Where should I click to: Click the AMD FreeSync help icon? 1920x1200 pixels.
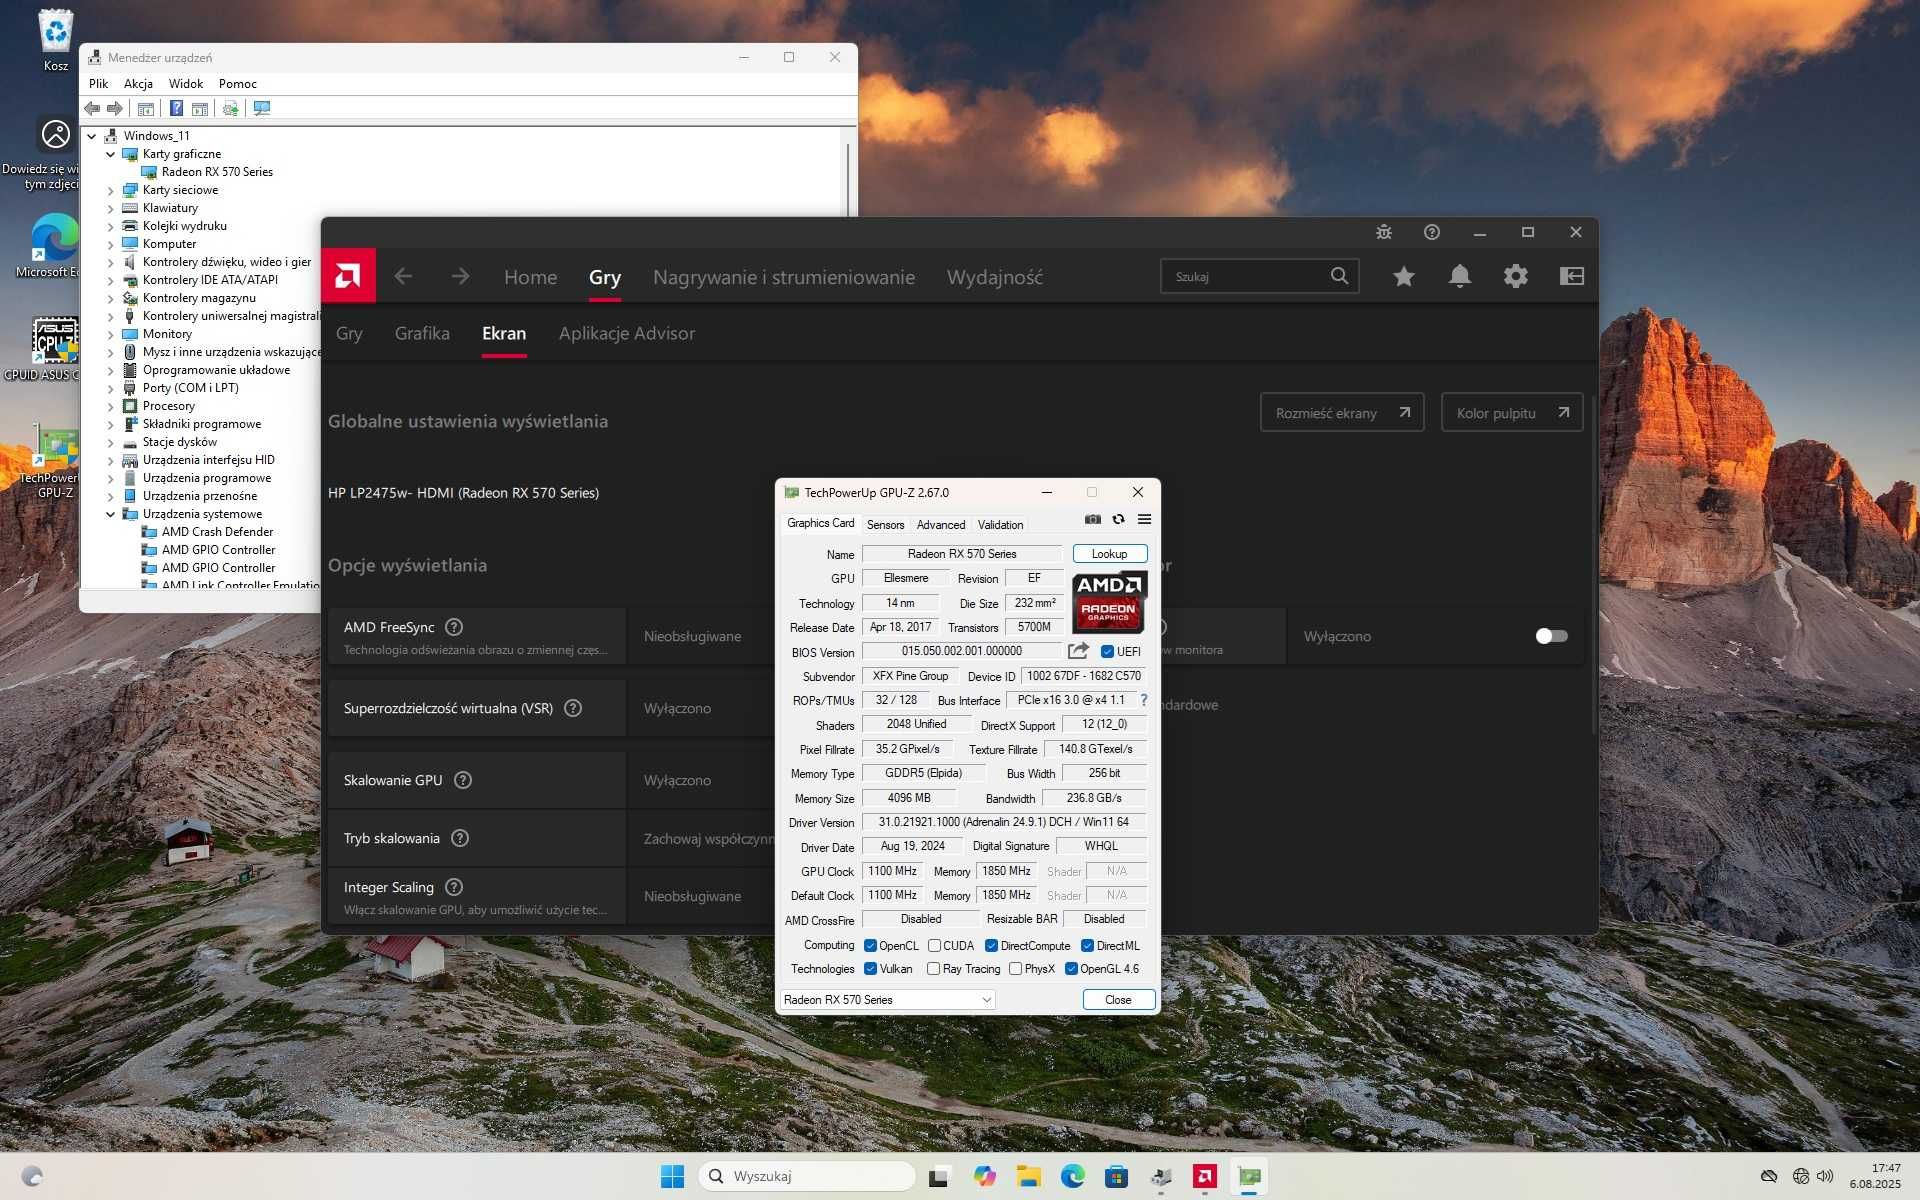[454, 627]
